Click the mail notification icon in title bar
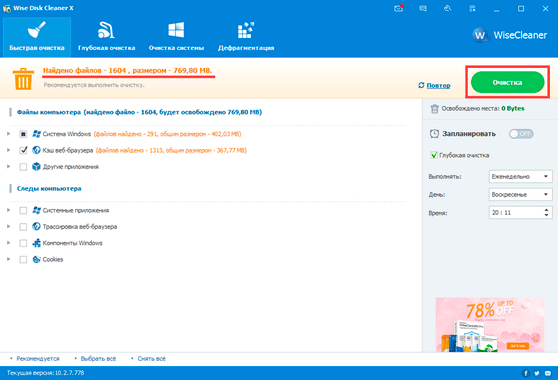 coord(399,8)
